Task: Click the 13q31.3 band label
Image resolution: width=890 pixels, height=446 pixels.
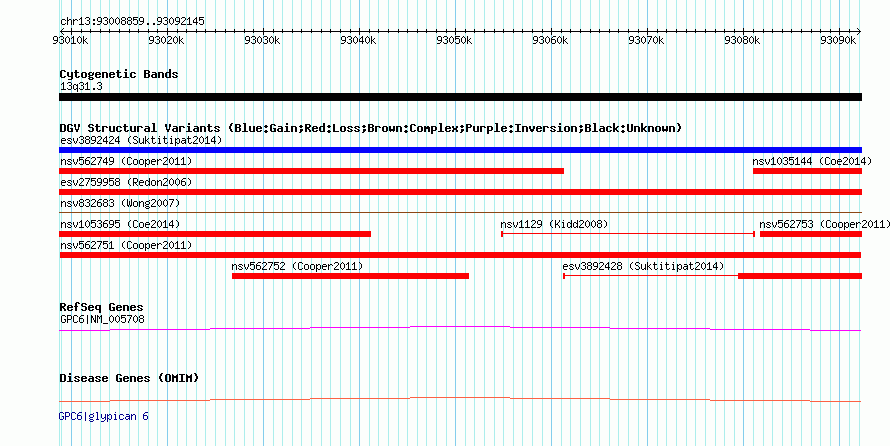Action: 81,87
